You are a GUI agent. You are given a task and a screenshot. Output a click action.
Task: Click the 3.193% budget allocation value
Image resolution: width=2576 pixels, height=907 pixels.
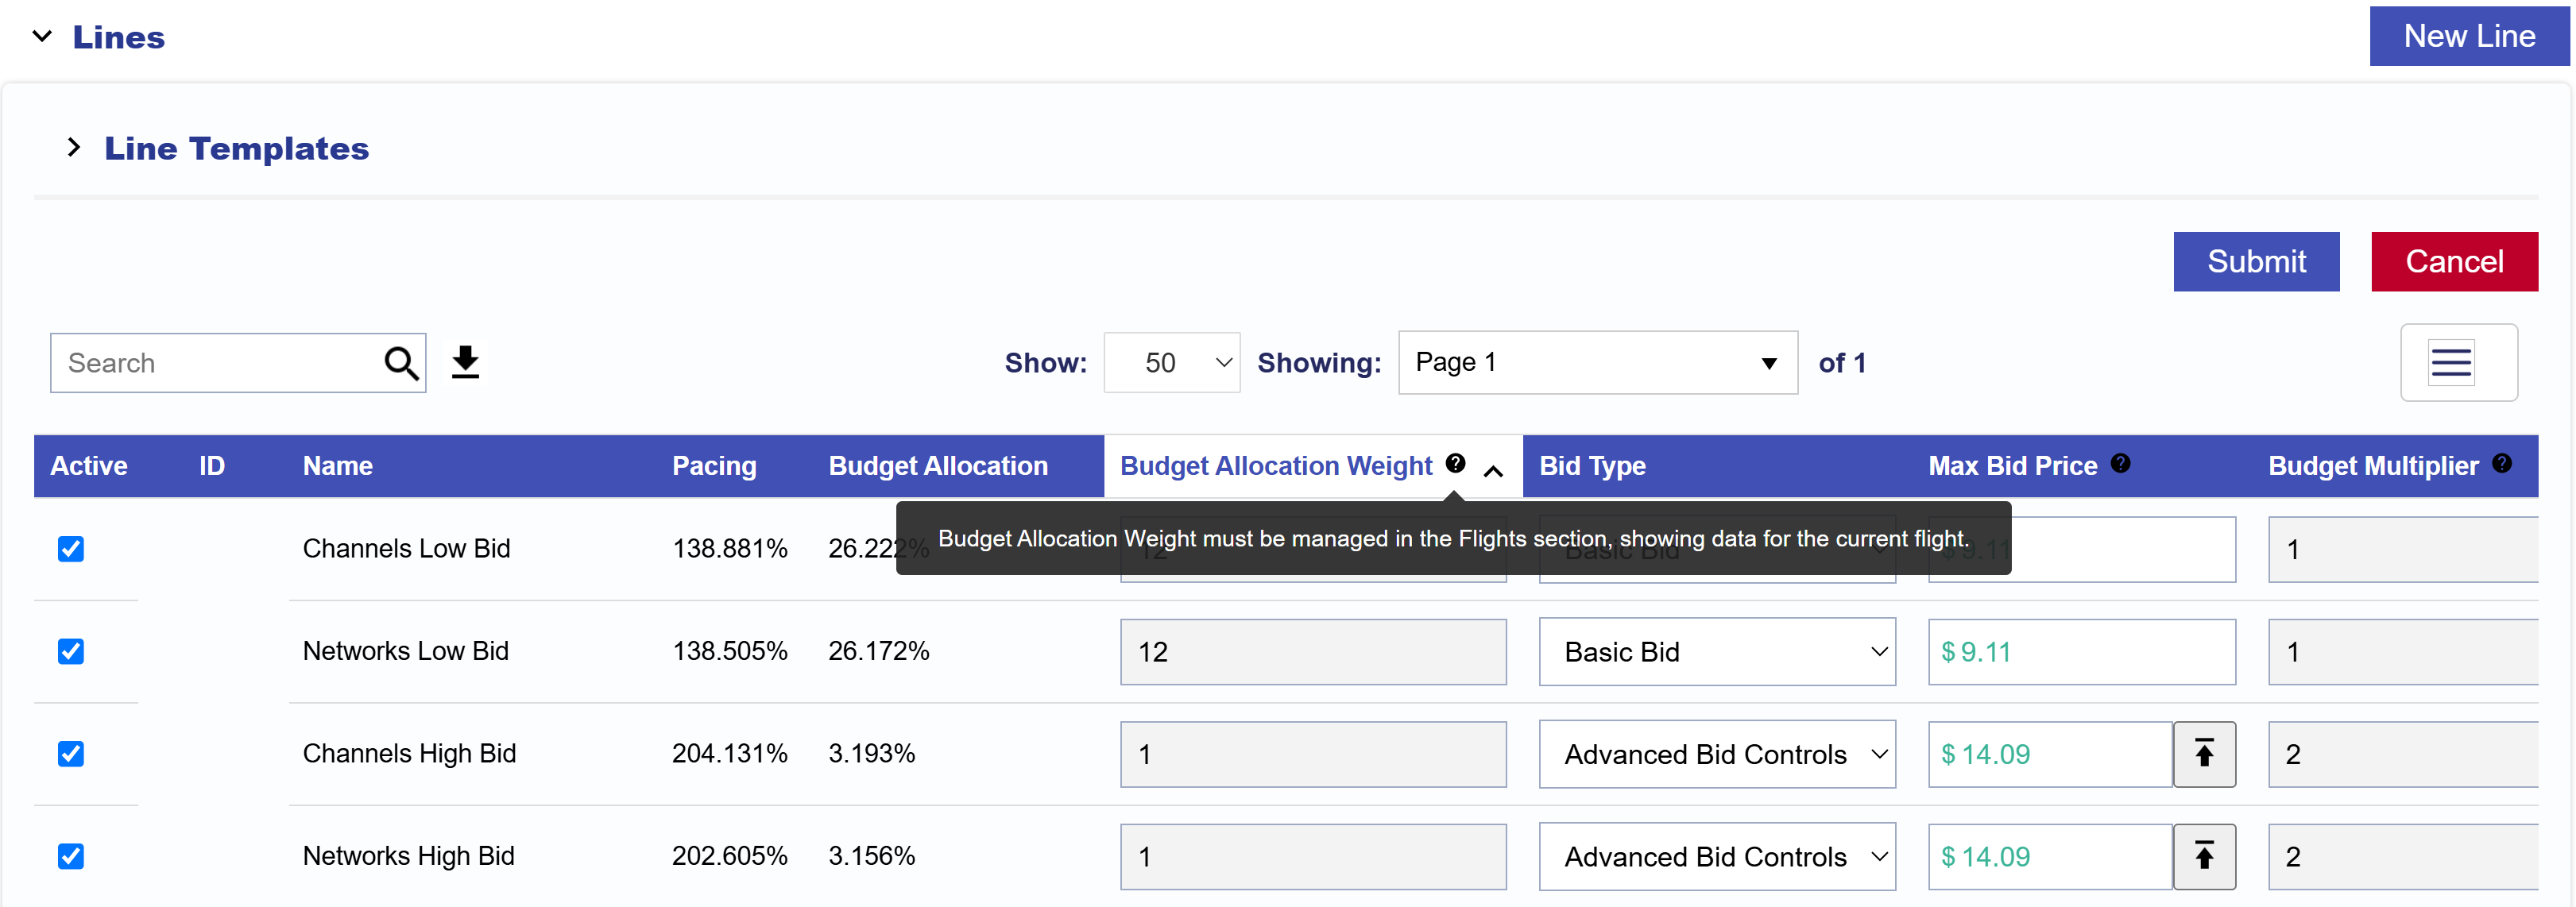[x=872, y=754]
